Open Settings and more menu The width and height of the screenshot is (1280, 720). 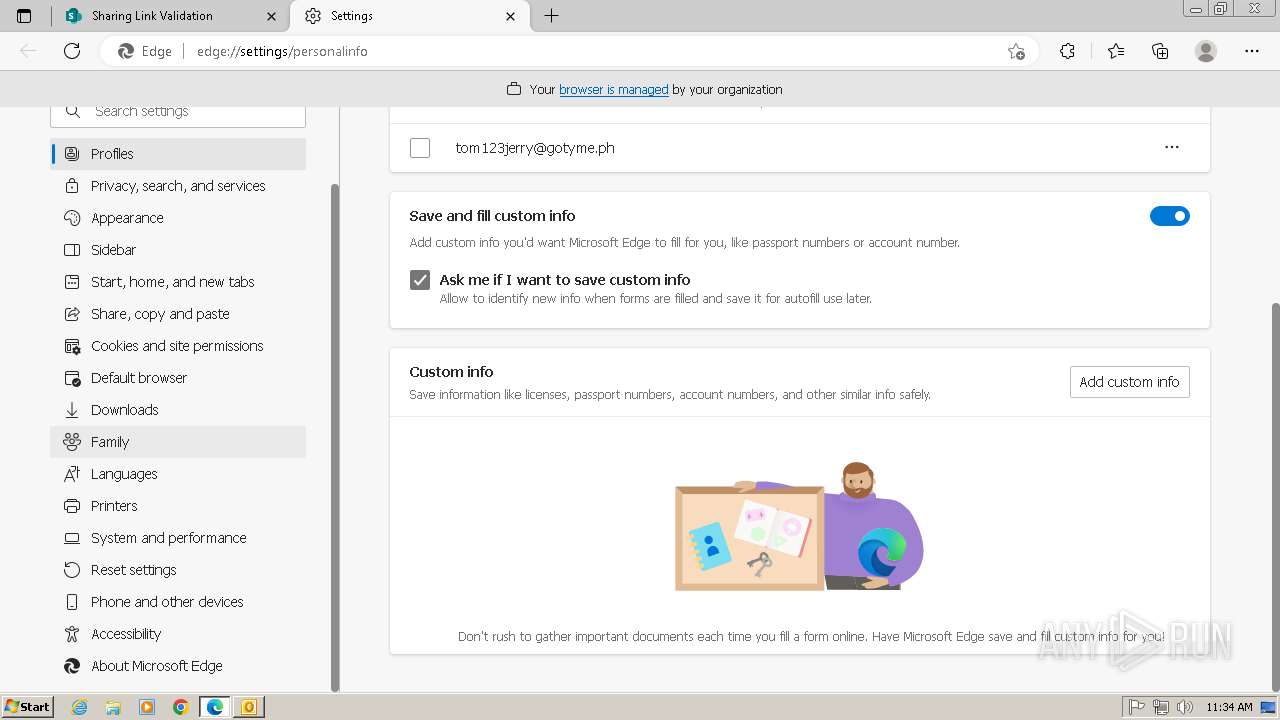click(1252, 51)
